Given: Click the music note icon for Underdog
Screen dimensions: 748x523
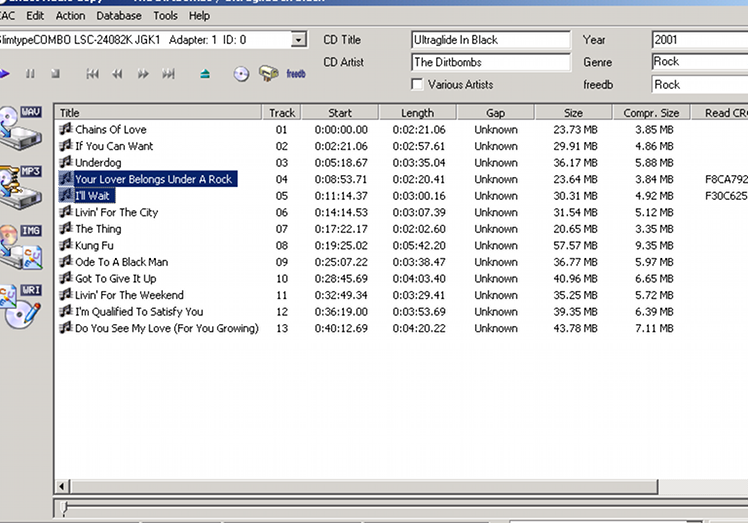Looking at the screenshot, I should tap(66, 162).
